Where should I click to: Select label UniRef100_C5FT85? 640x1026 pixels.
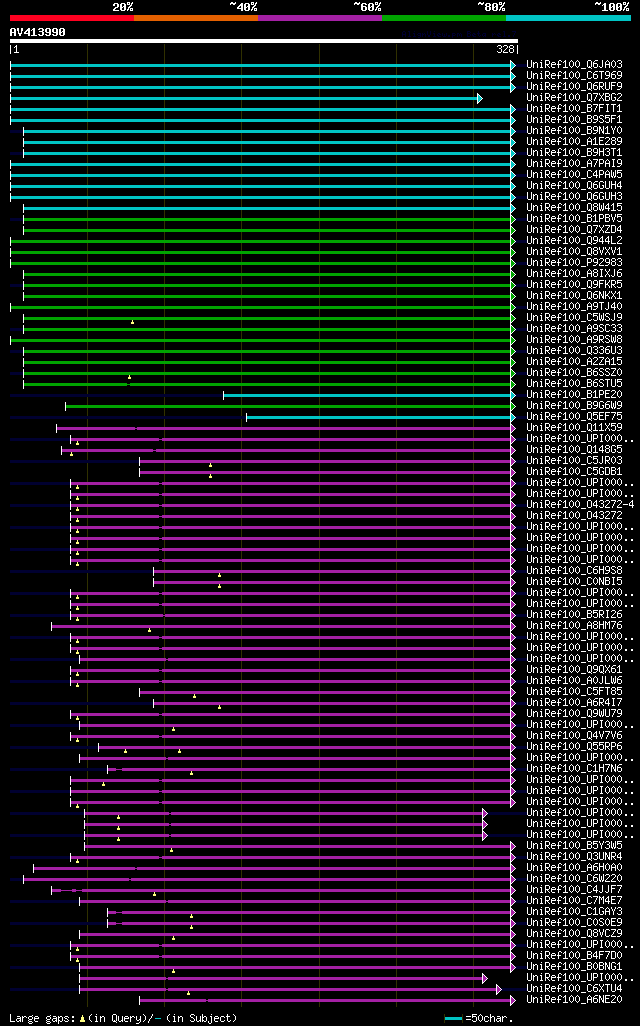click(x=574, y=692)
